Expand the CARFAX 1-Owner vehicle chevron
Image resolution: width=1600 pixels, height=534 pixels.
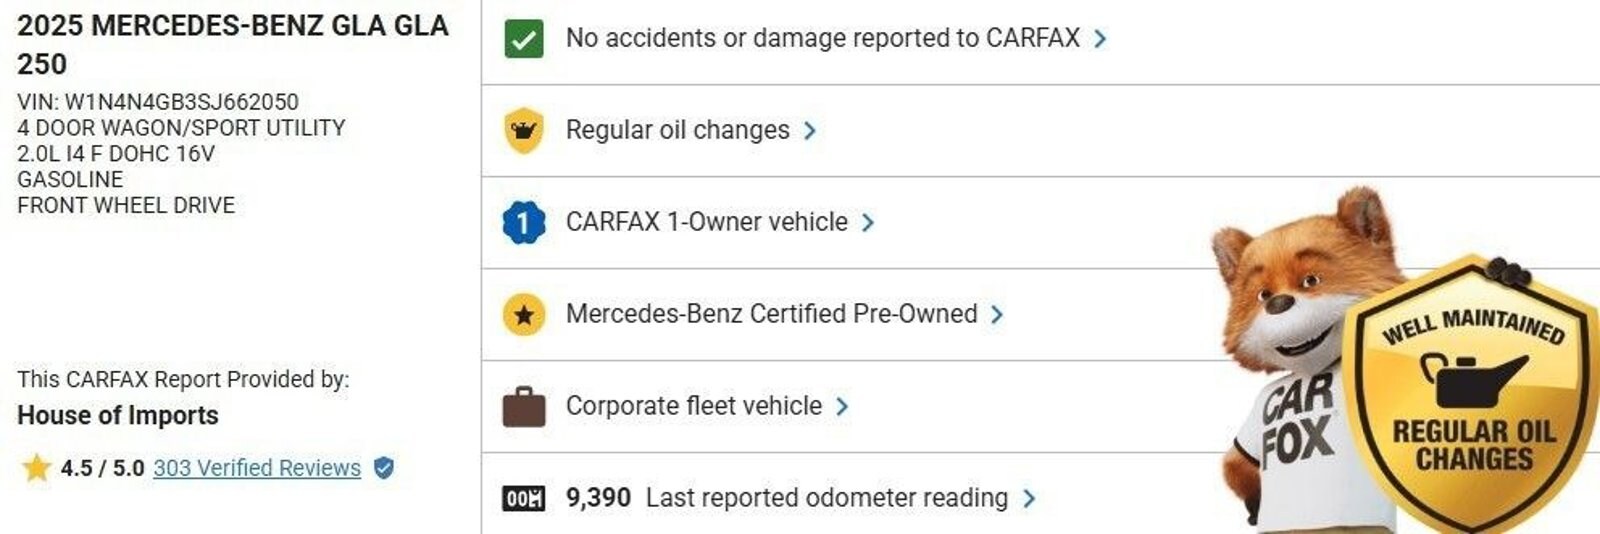(868, 222)
